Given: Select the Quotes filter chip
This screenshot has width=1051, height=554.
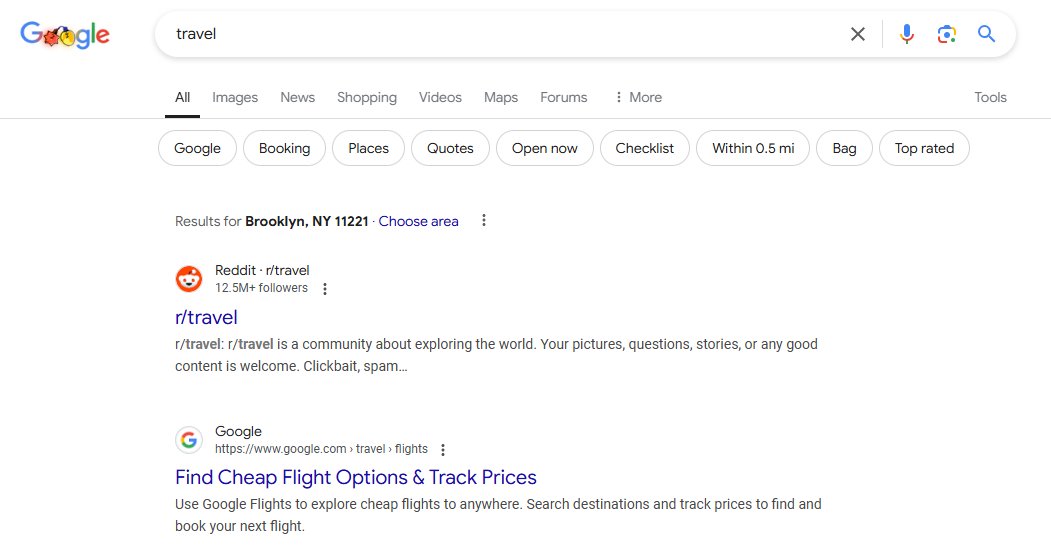Looking at the screenshot, I should 450,148.
